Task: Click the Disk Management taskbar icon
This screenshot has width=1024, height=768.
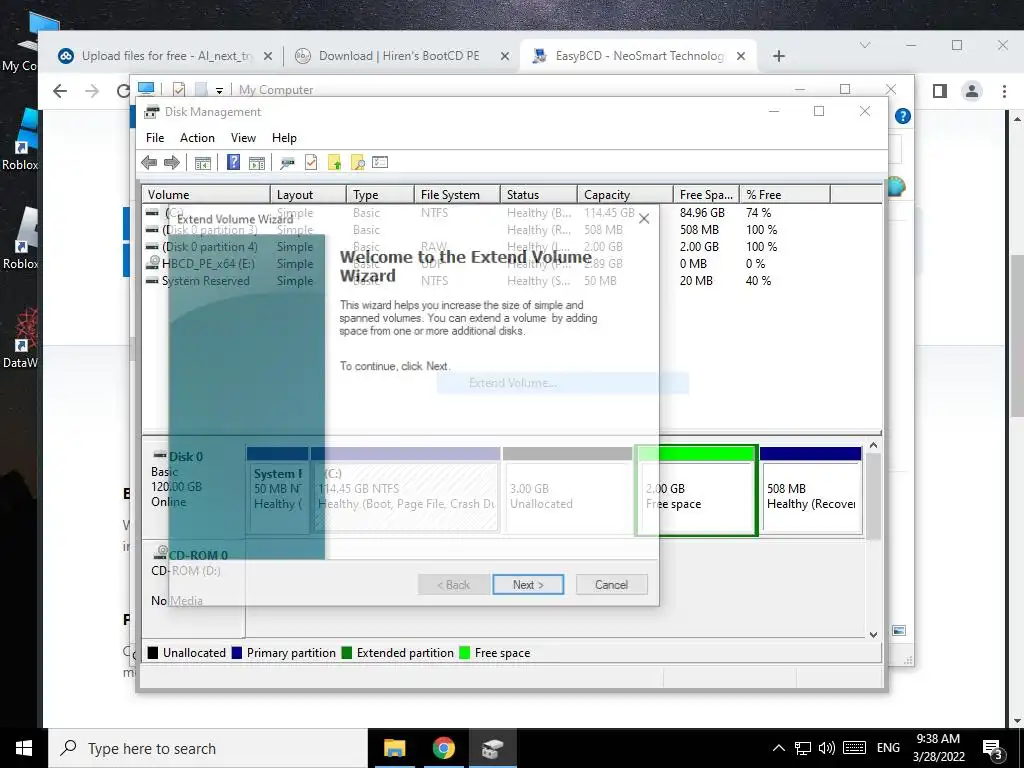Action: (492, 748)
